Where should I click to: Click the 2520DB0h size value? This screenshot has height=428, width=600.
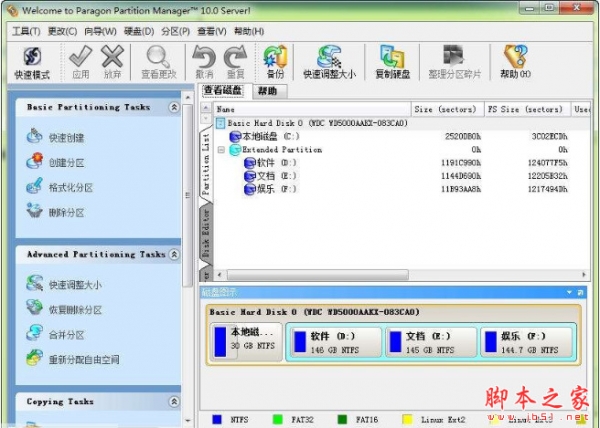tap(463, 136)
